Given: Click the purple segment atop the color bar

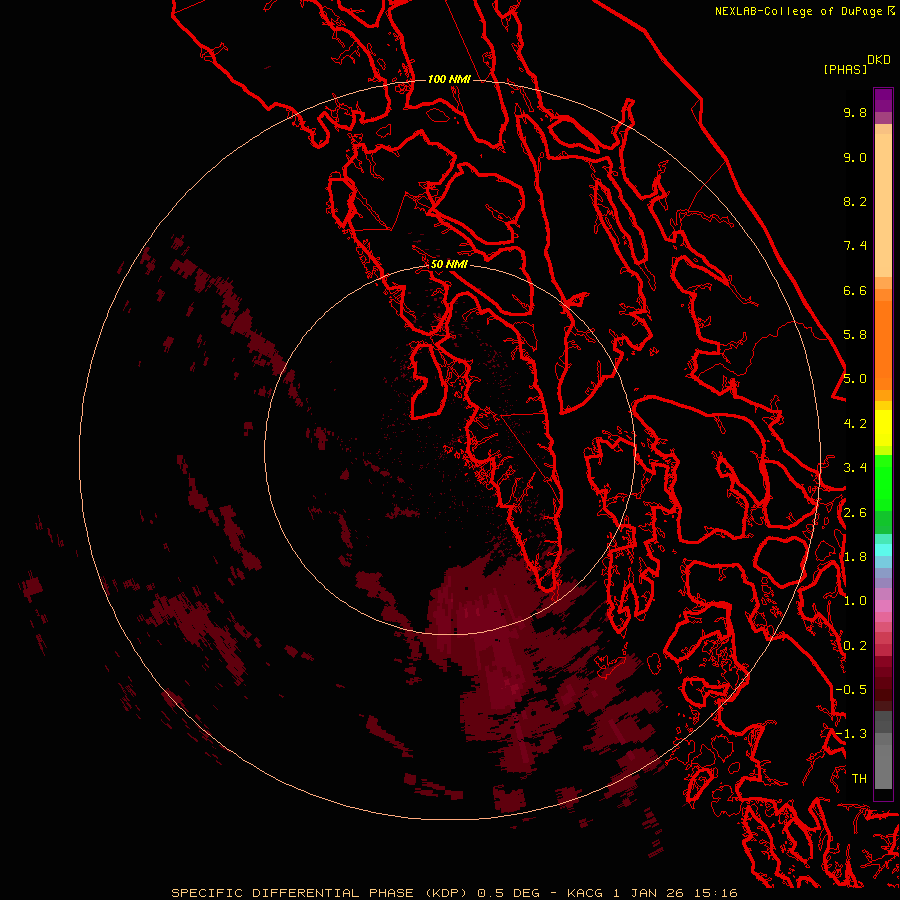Looking at the screenshot, I should pyautogui.click(x=883, y=100).
